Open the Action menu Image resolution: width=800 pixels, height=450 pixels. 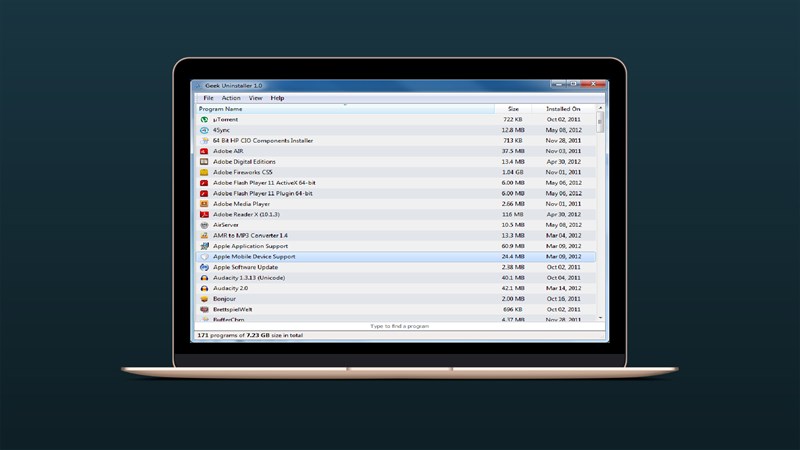pyautogui.click(x=231, y=98)
